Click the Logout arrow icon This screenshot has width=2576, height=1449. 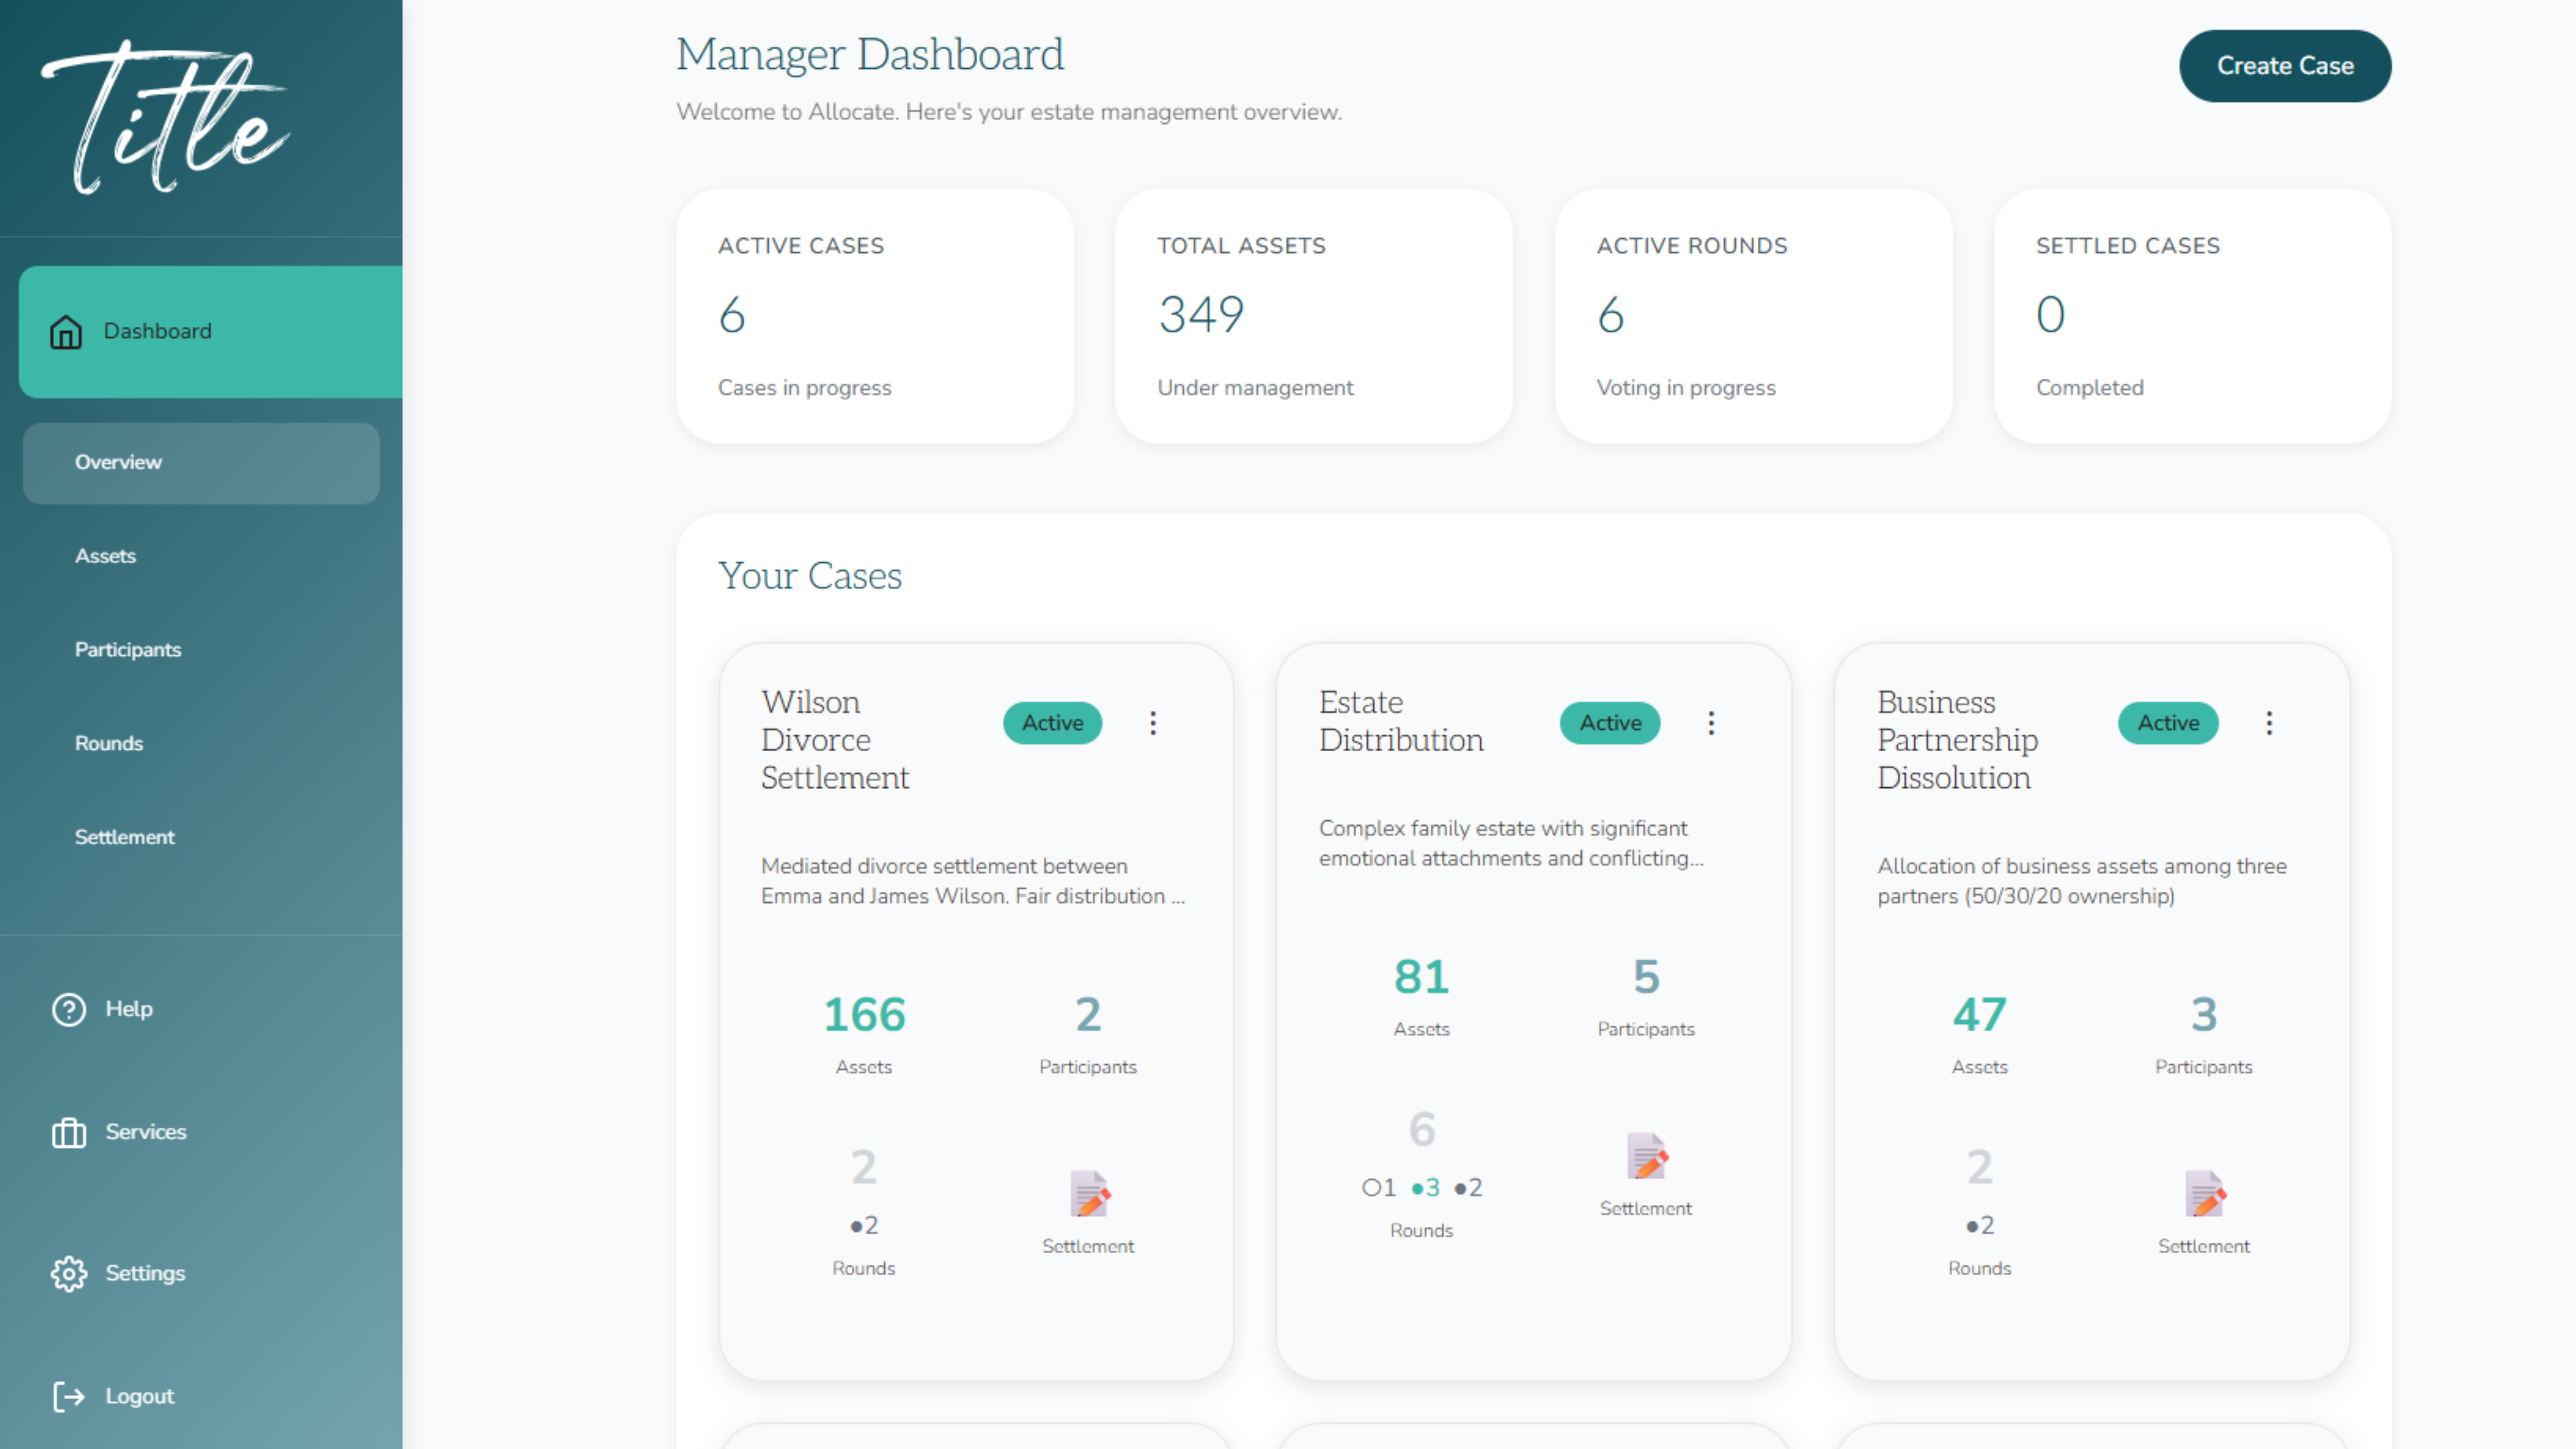pos(69,1396)
